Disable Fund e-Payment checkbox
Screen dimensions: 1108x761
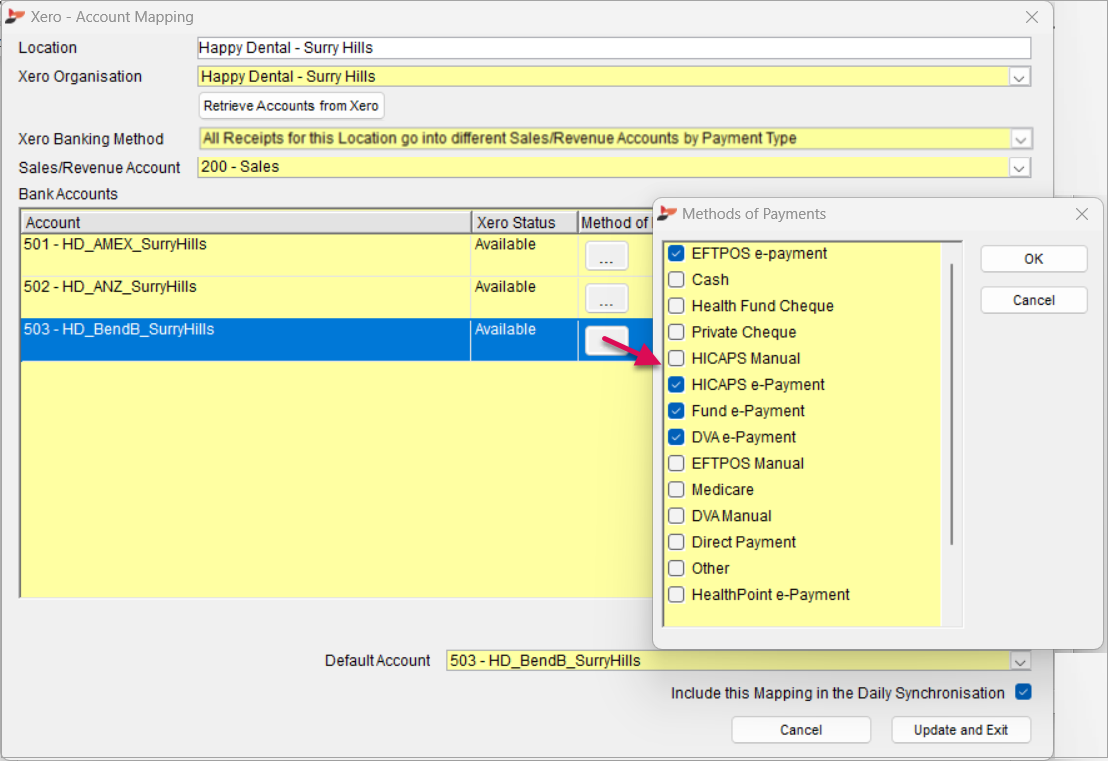click(x=676, y=411)
